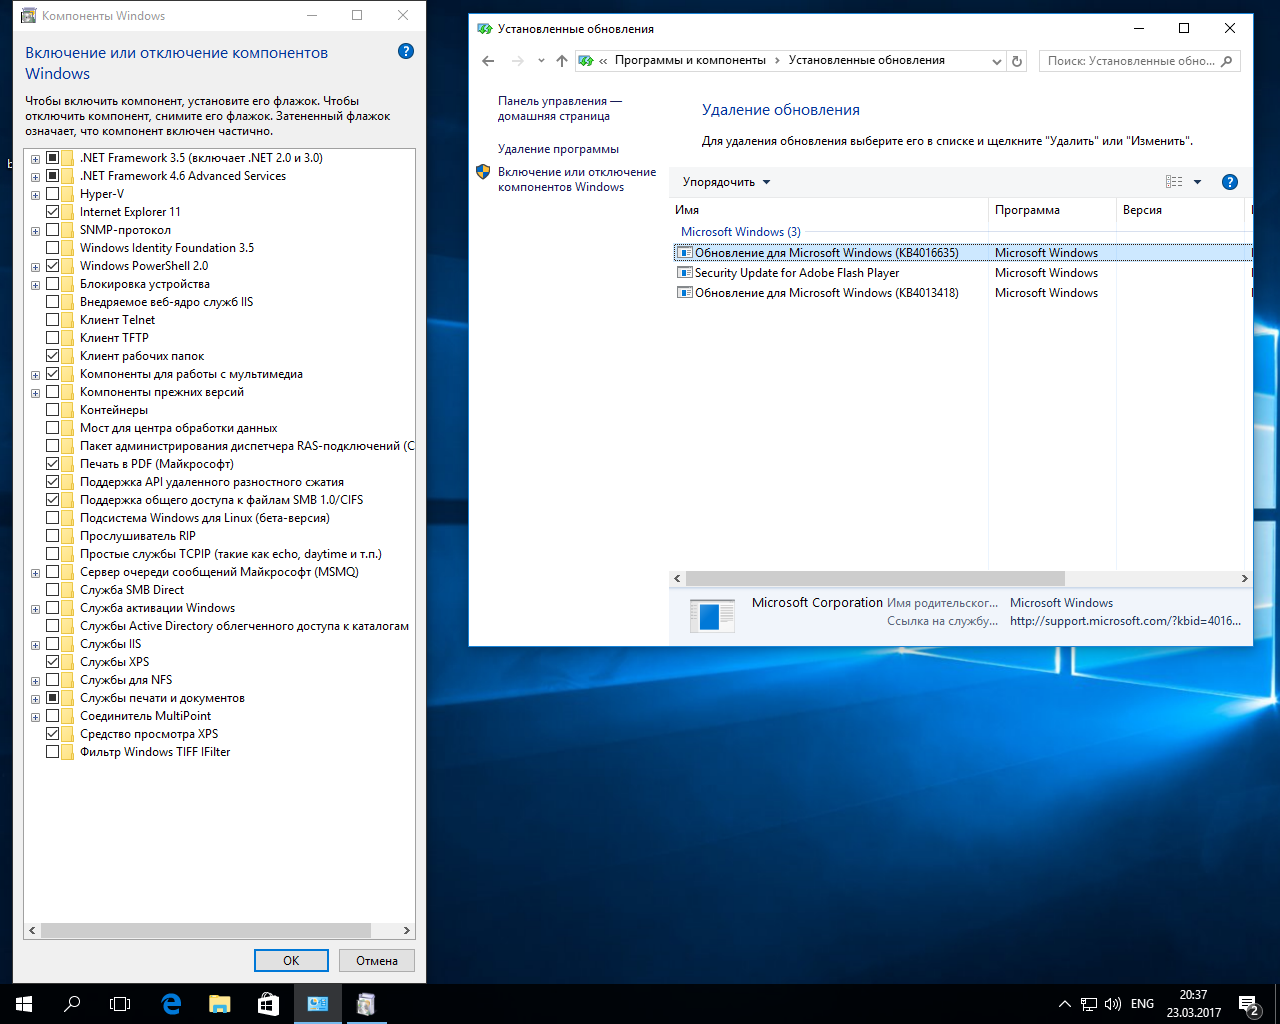Image resolution: width=1280 pixels, height=1024 pixels.
Task: Expand Windows PowerShell 2.0 node
Action: [x=35, y=267]
